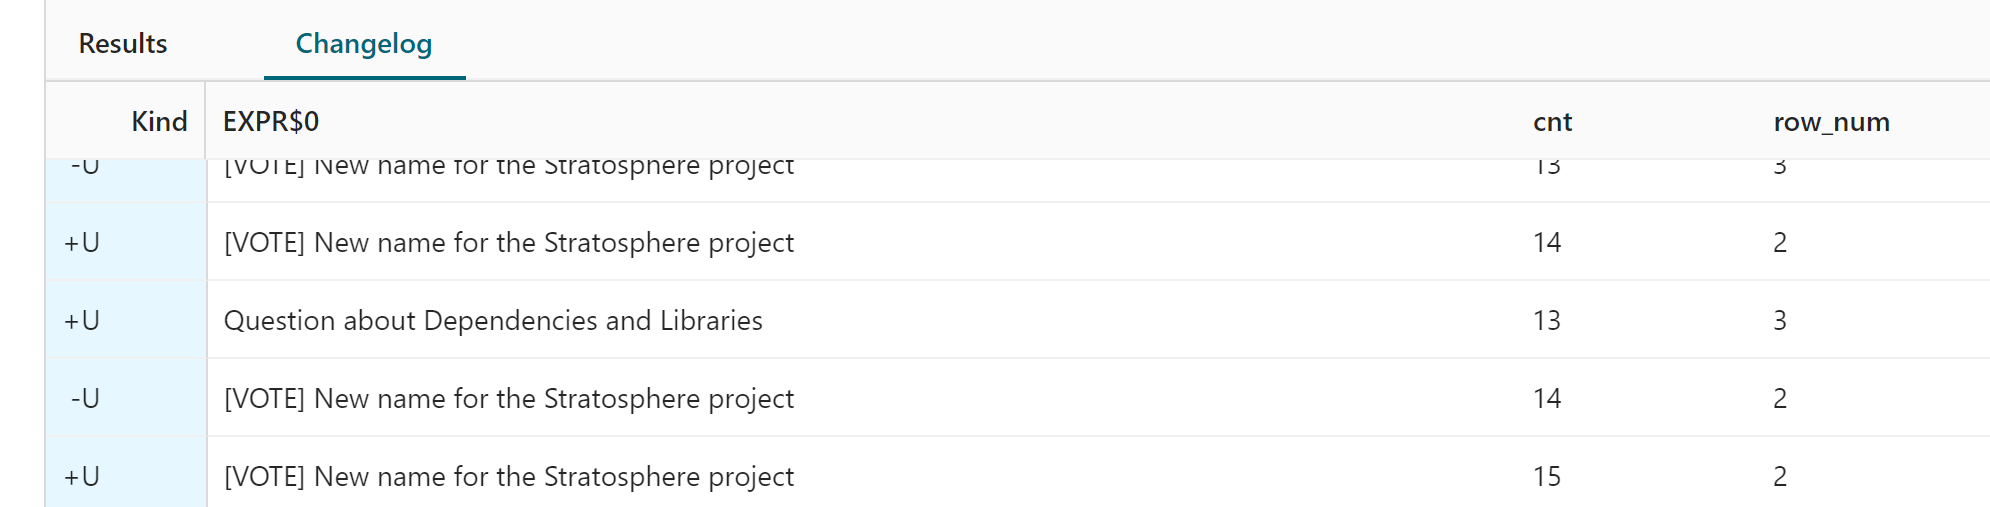Switch to the Results tab
This screenshot has height=507, width=1990.
pos(123,44)
